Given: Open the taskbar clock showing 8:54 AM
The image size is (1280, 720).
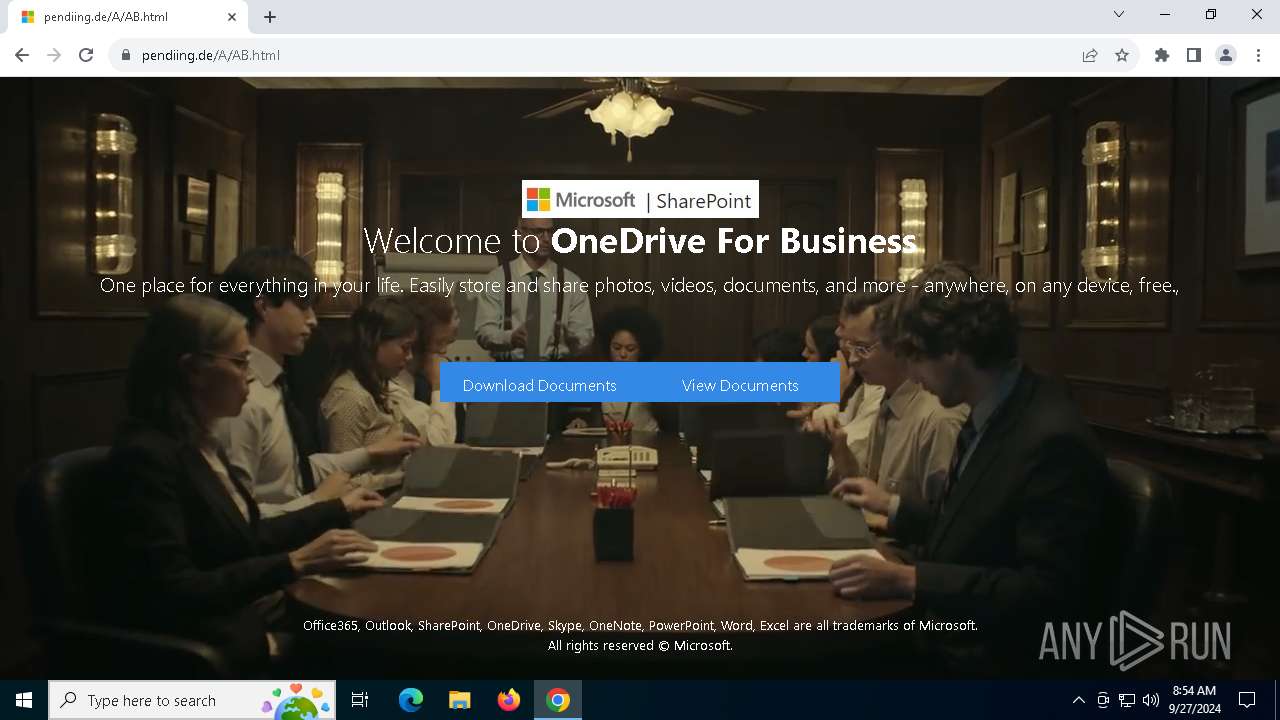Looking at the screenshot, I should (1194, 700).
